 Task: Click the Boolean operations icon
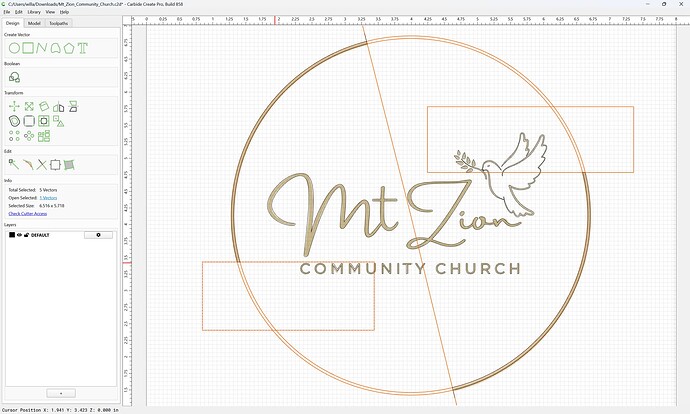pos(15,77)
